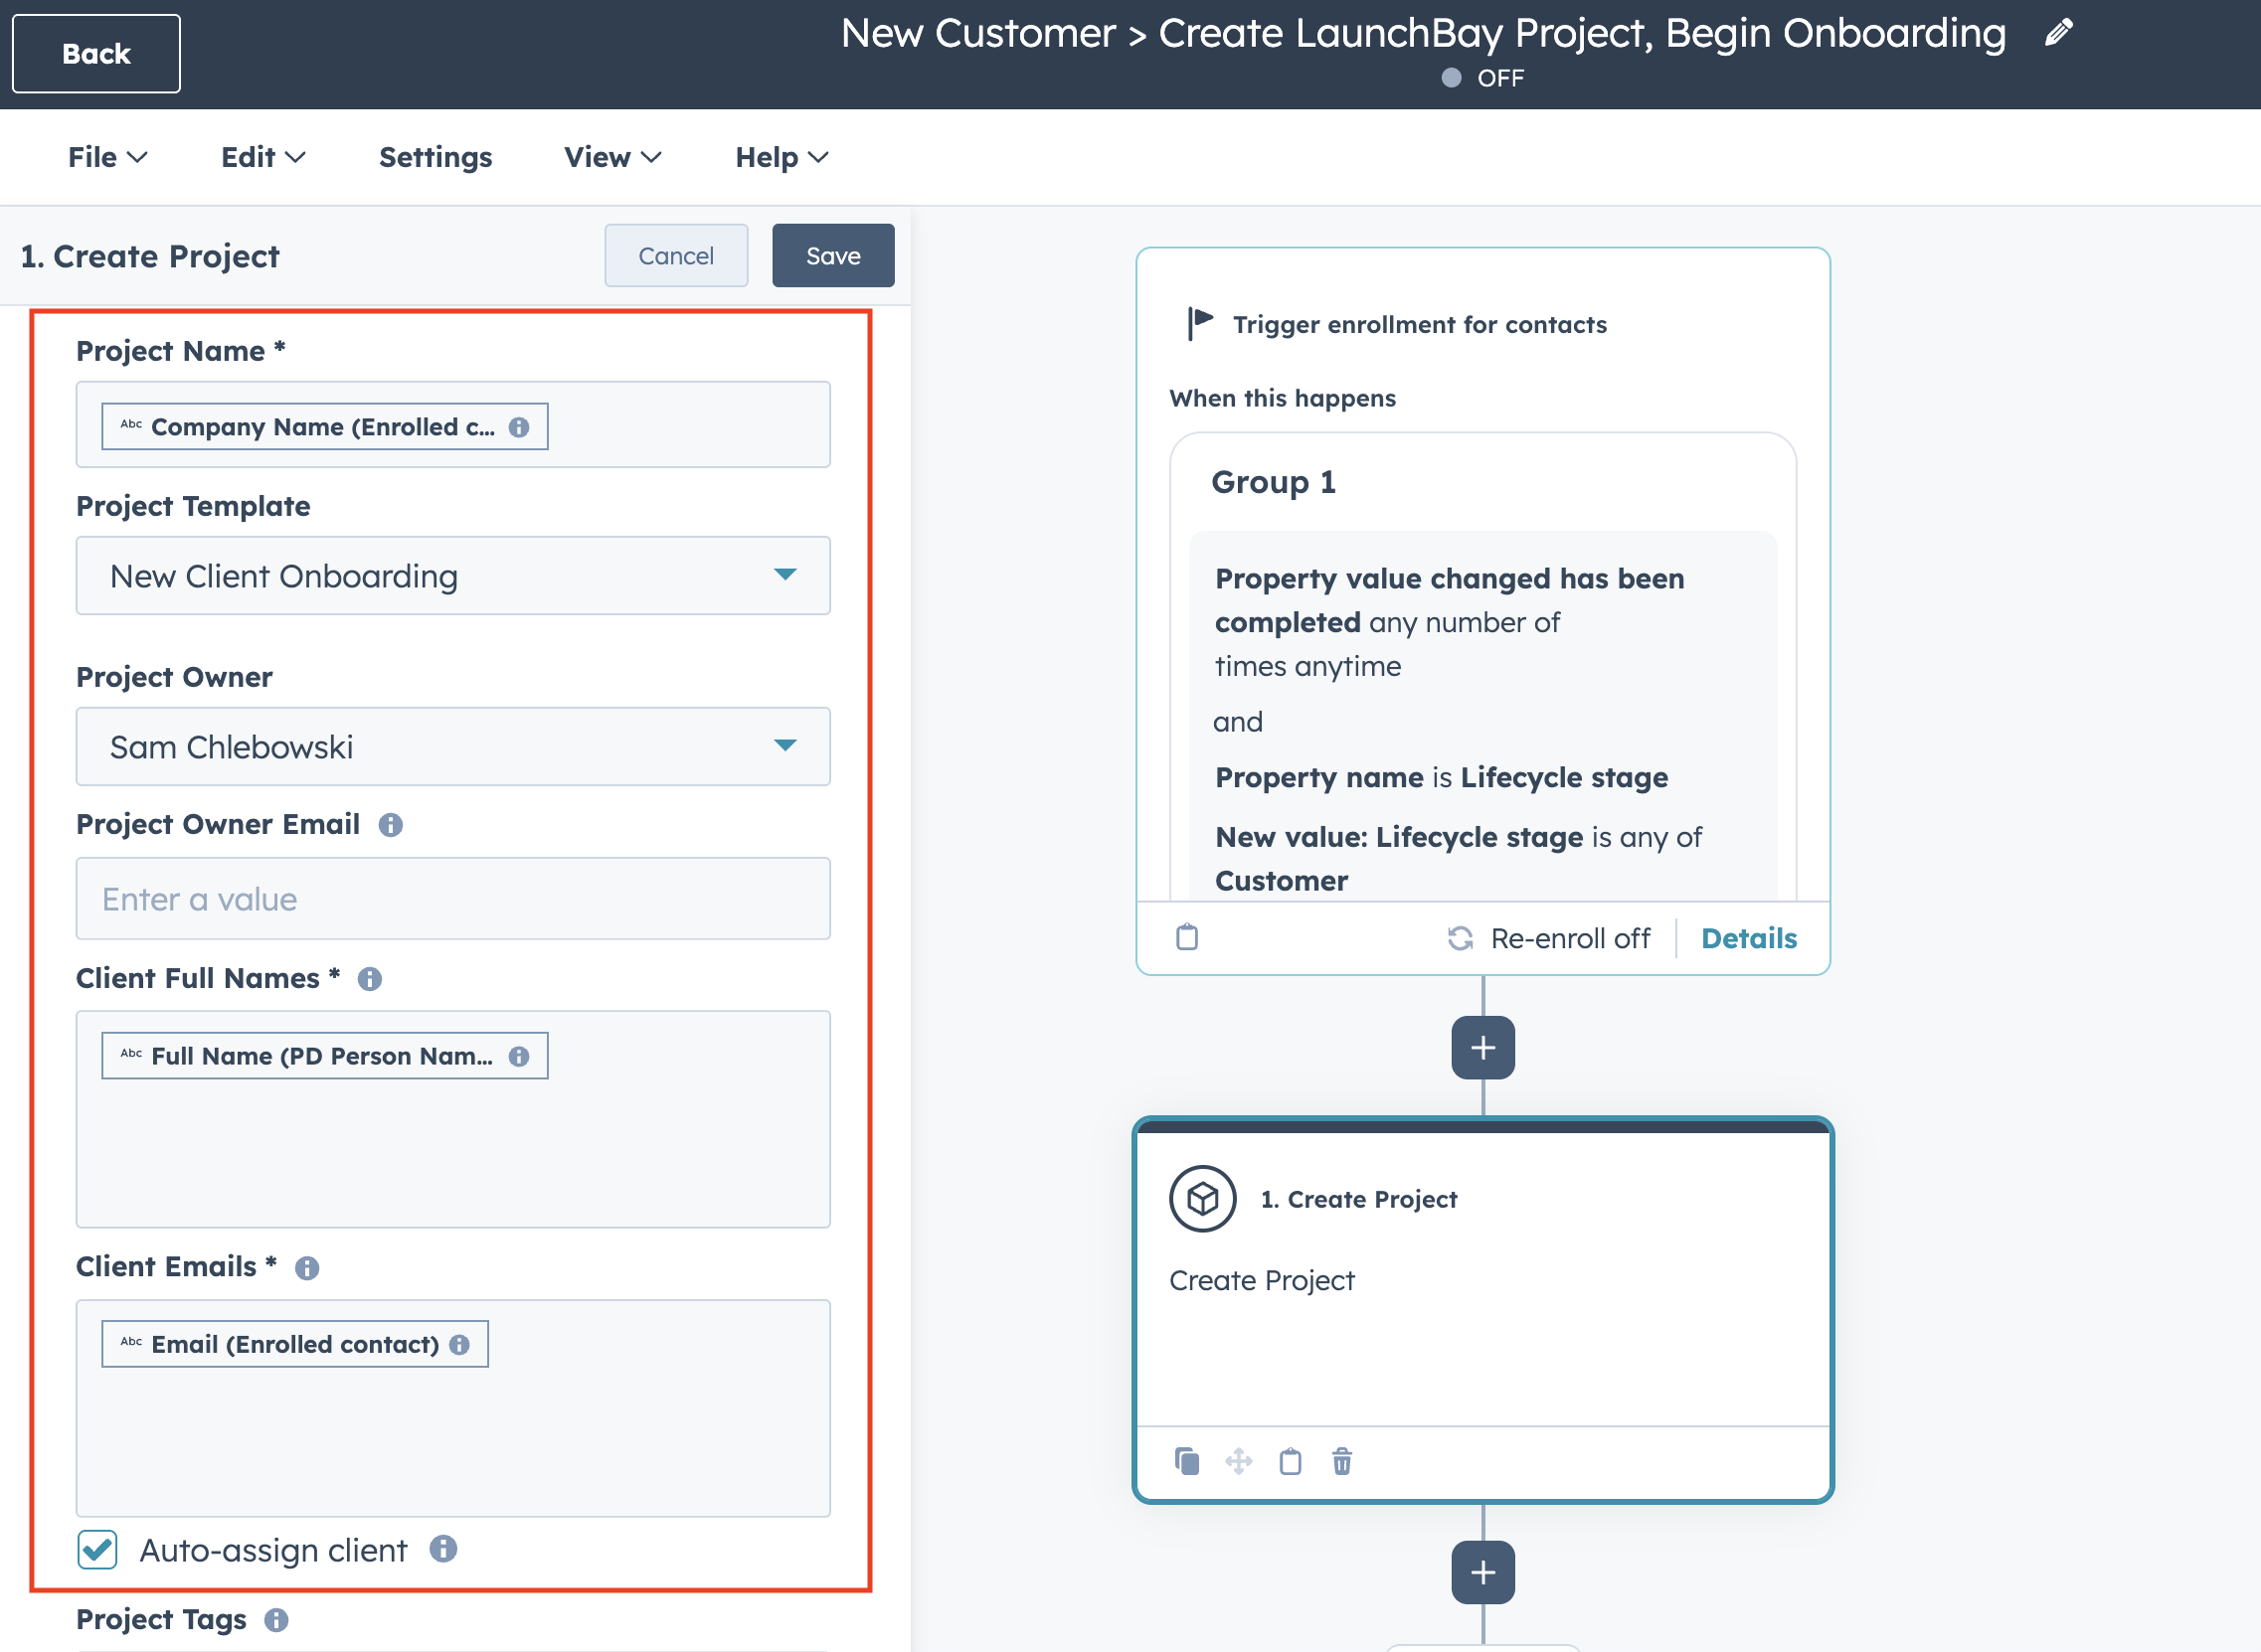Viewport: 2261px width, 1652px height.
Task: Click the pencil icon to rename workflow
Action: (x=2059, y=33)
